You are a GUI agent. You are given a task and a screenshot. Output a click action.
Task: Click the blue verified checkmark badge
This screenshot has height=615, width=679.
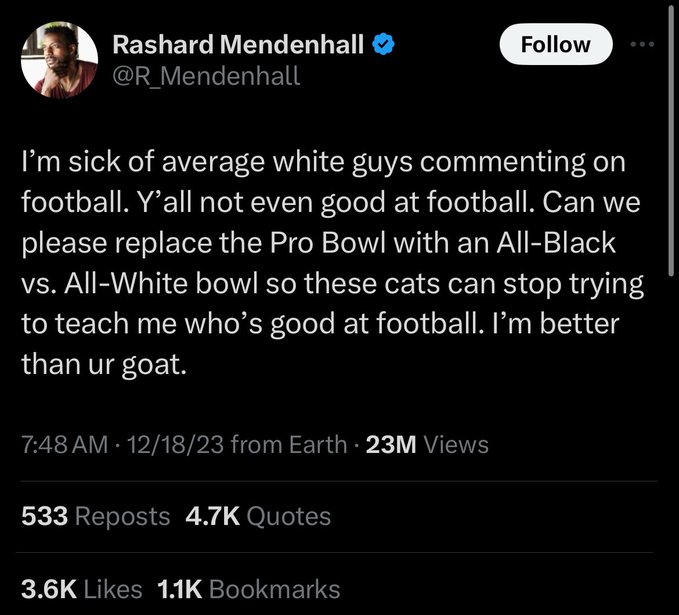click(383, 44)
